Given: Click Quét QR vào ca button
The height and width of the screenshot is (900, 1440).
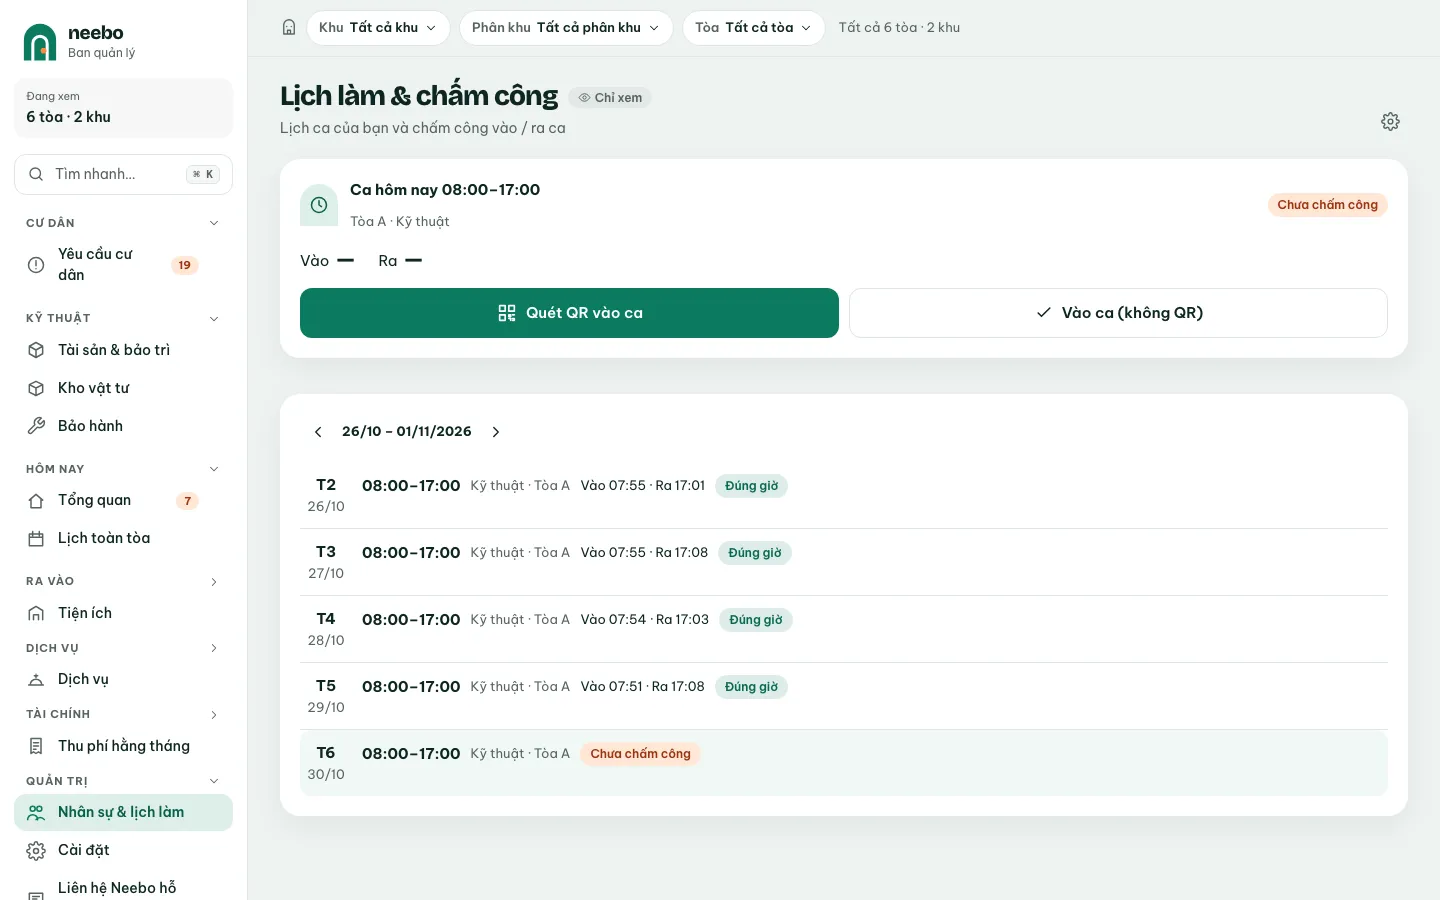Looking at the screenshot, I should 569,313.
